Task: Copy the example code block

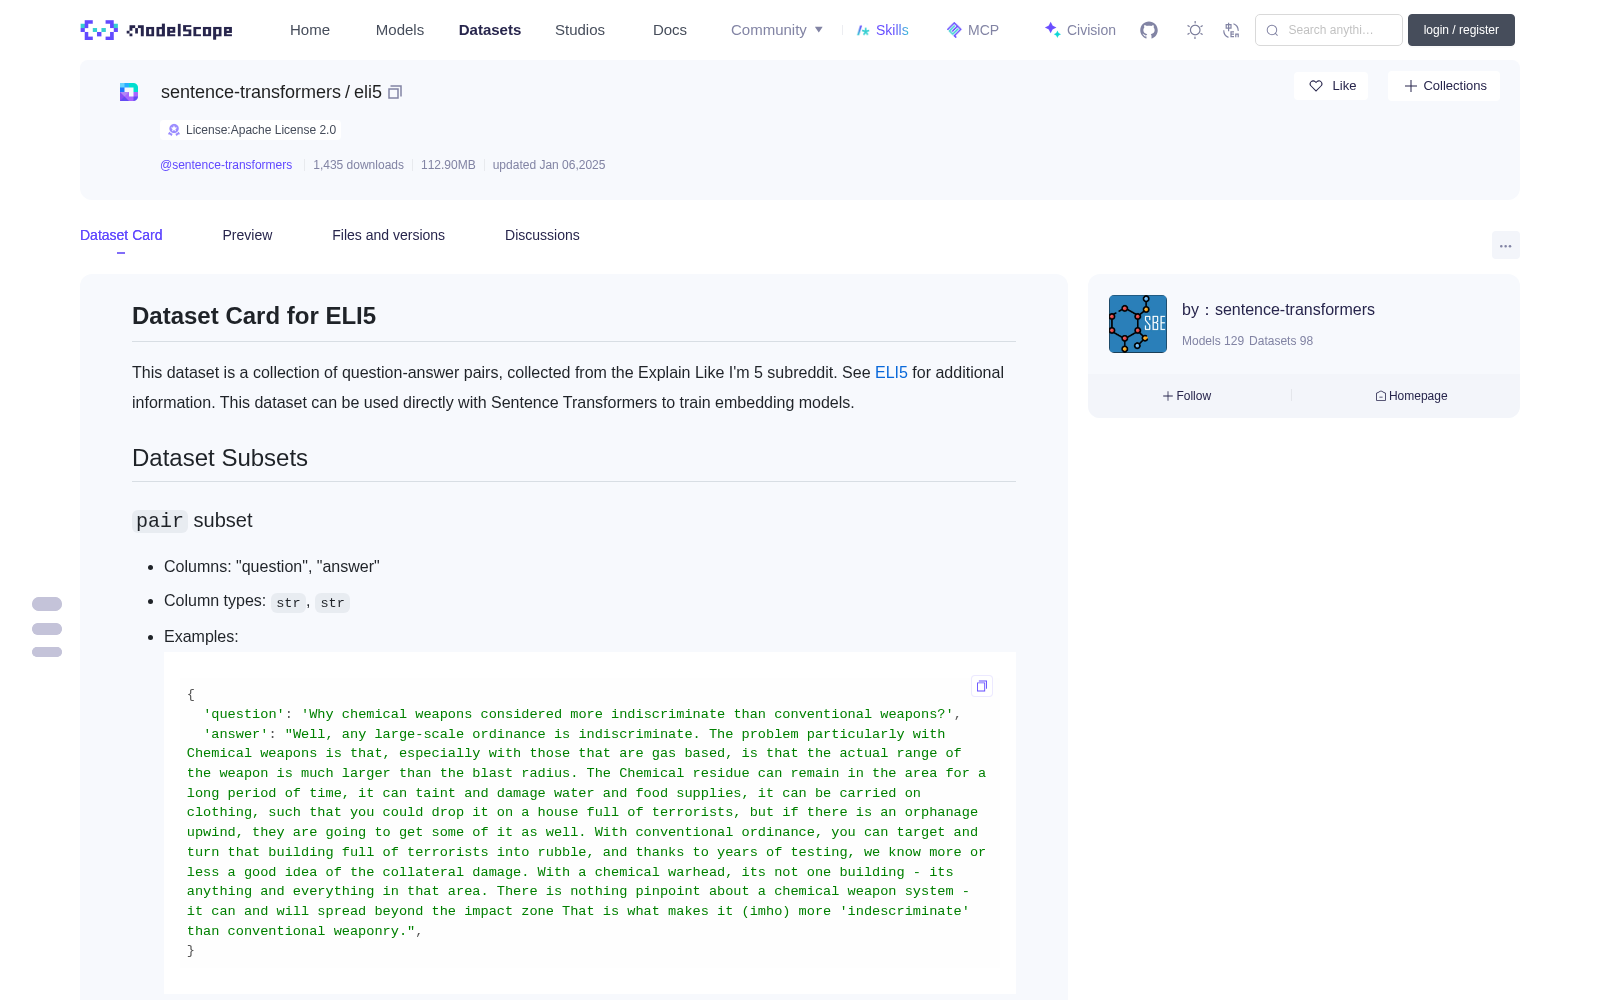Action: click(x=982, y=686)
